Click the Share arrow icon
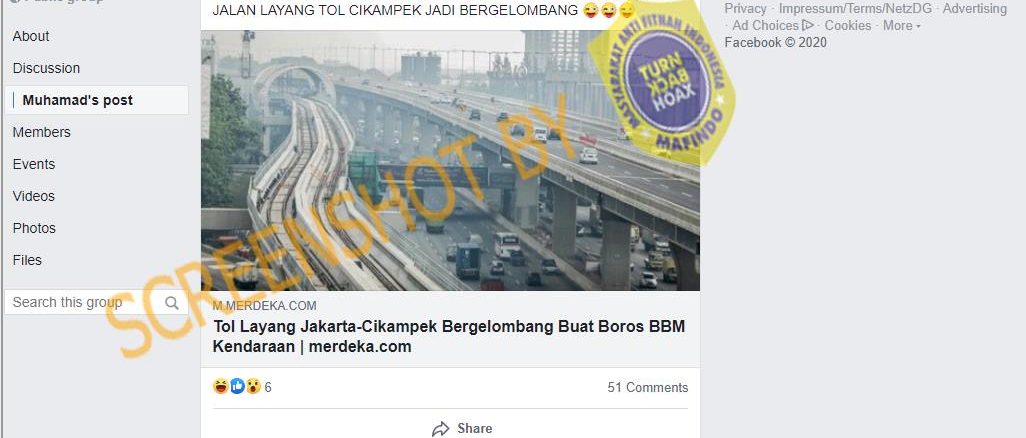 point(440,429)
